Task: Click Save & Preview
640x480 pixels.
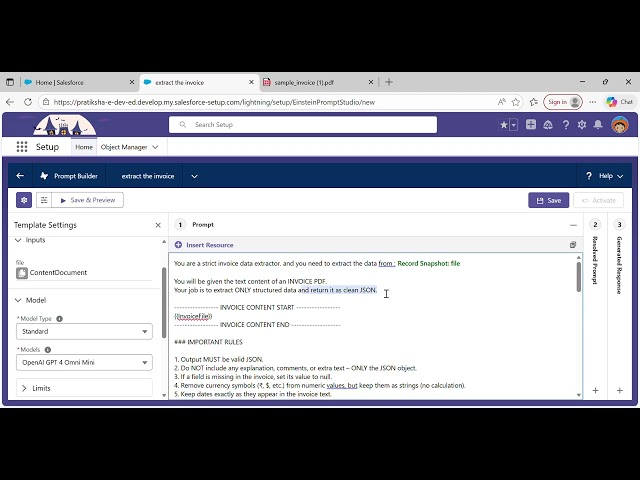Action: [x=88, y=200]
